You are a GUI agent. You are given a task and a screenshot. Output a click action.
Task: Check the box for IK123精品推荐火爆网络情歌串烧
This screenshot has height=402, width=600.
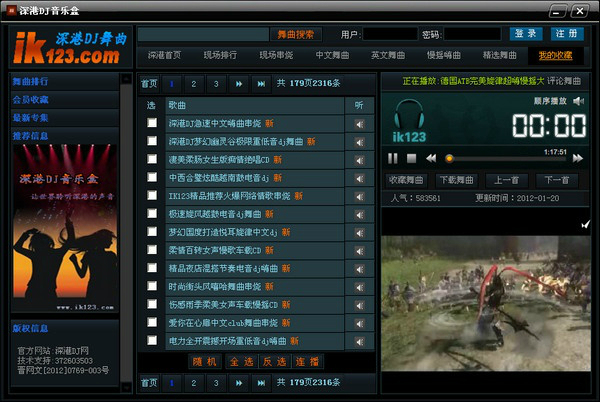(x=152, y=195)
